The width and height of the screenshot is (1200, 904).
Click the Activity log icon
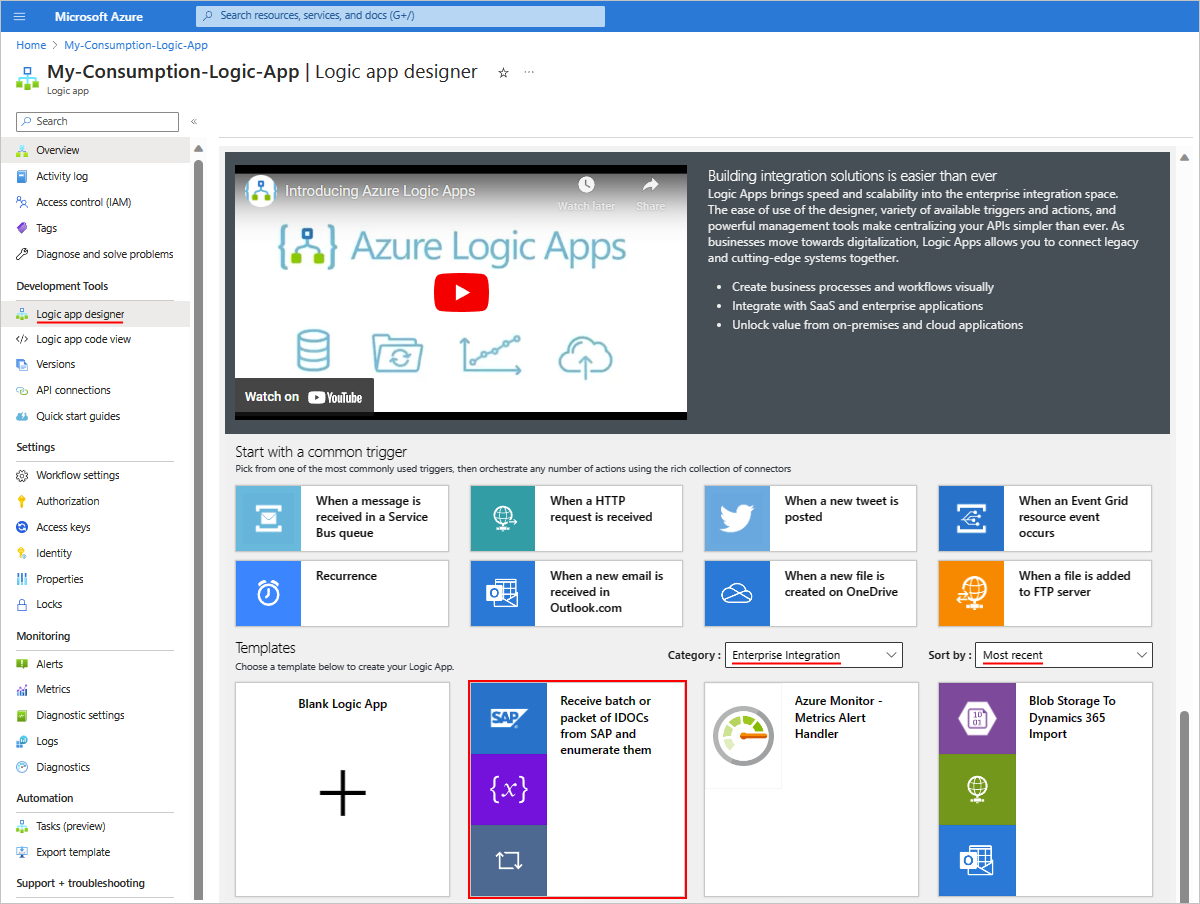click(23, 176)
